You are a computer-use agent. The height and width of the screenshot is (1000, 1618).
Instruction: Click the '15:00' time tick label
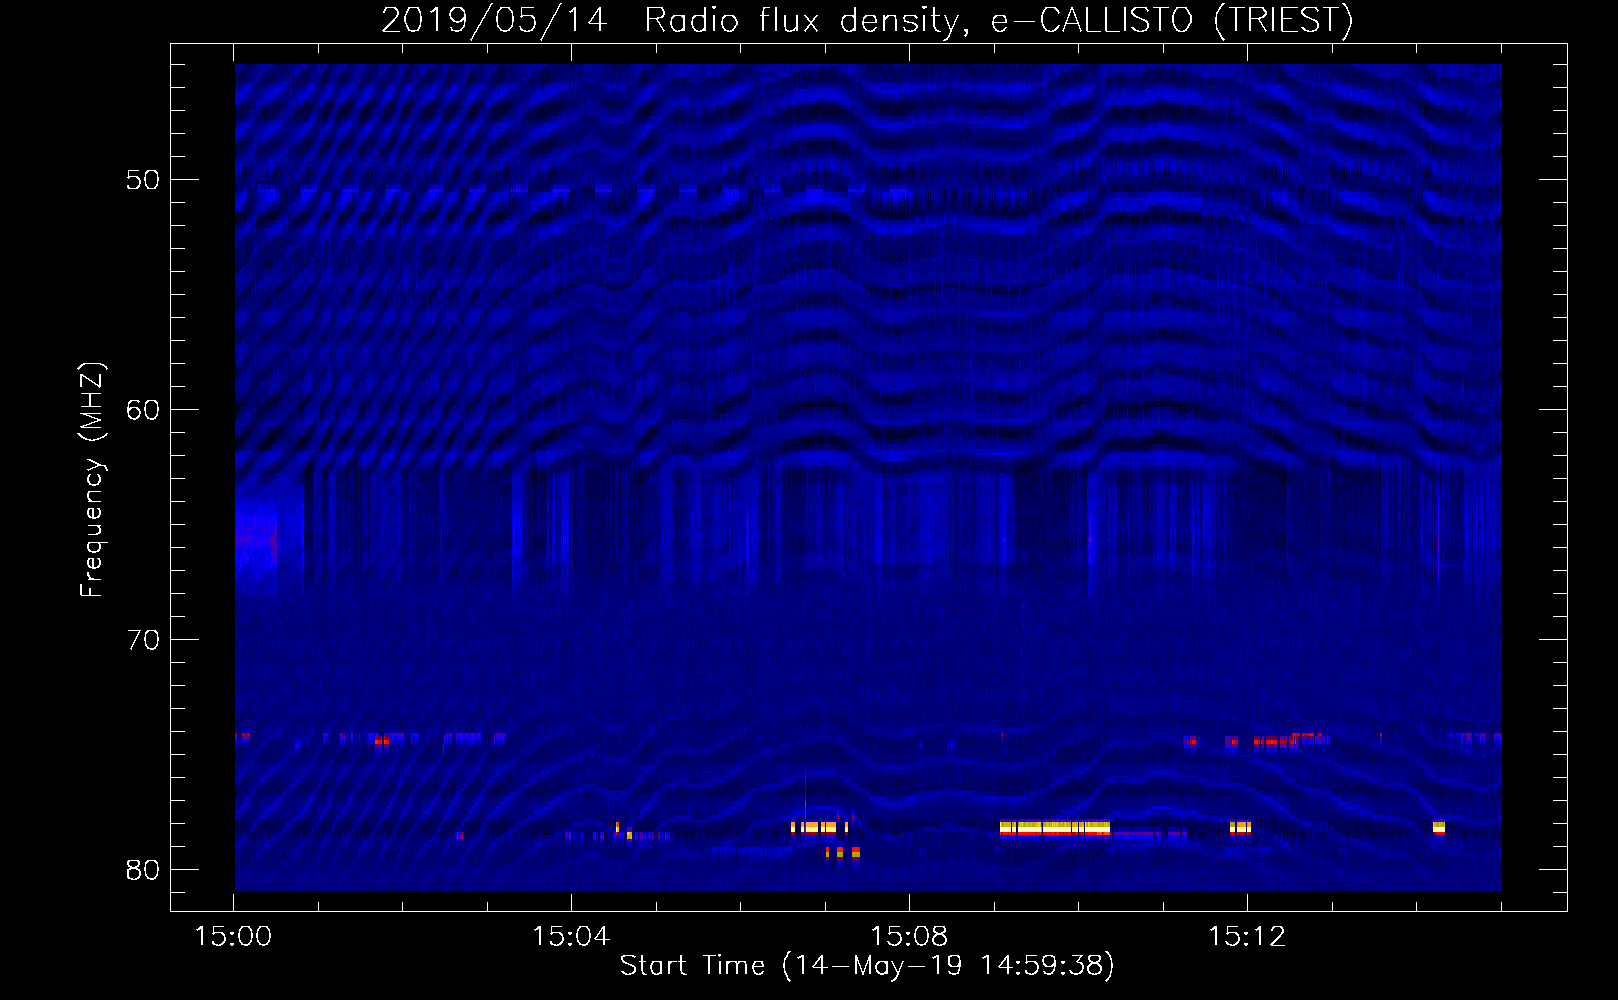(x=233, y=937)
